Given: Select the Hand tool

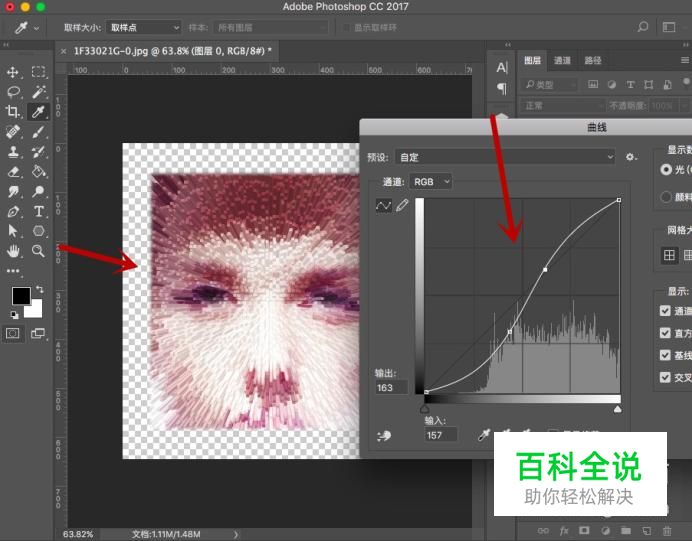Looking at the screenshot, I should [x=13, y=251].
